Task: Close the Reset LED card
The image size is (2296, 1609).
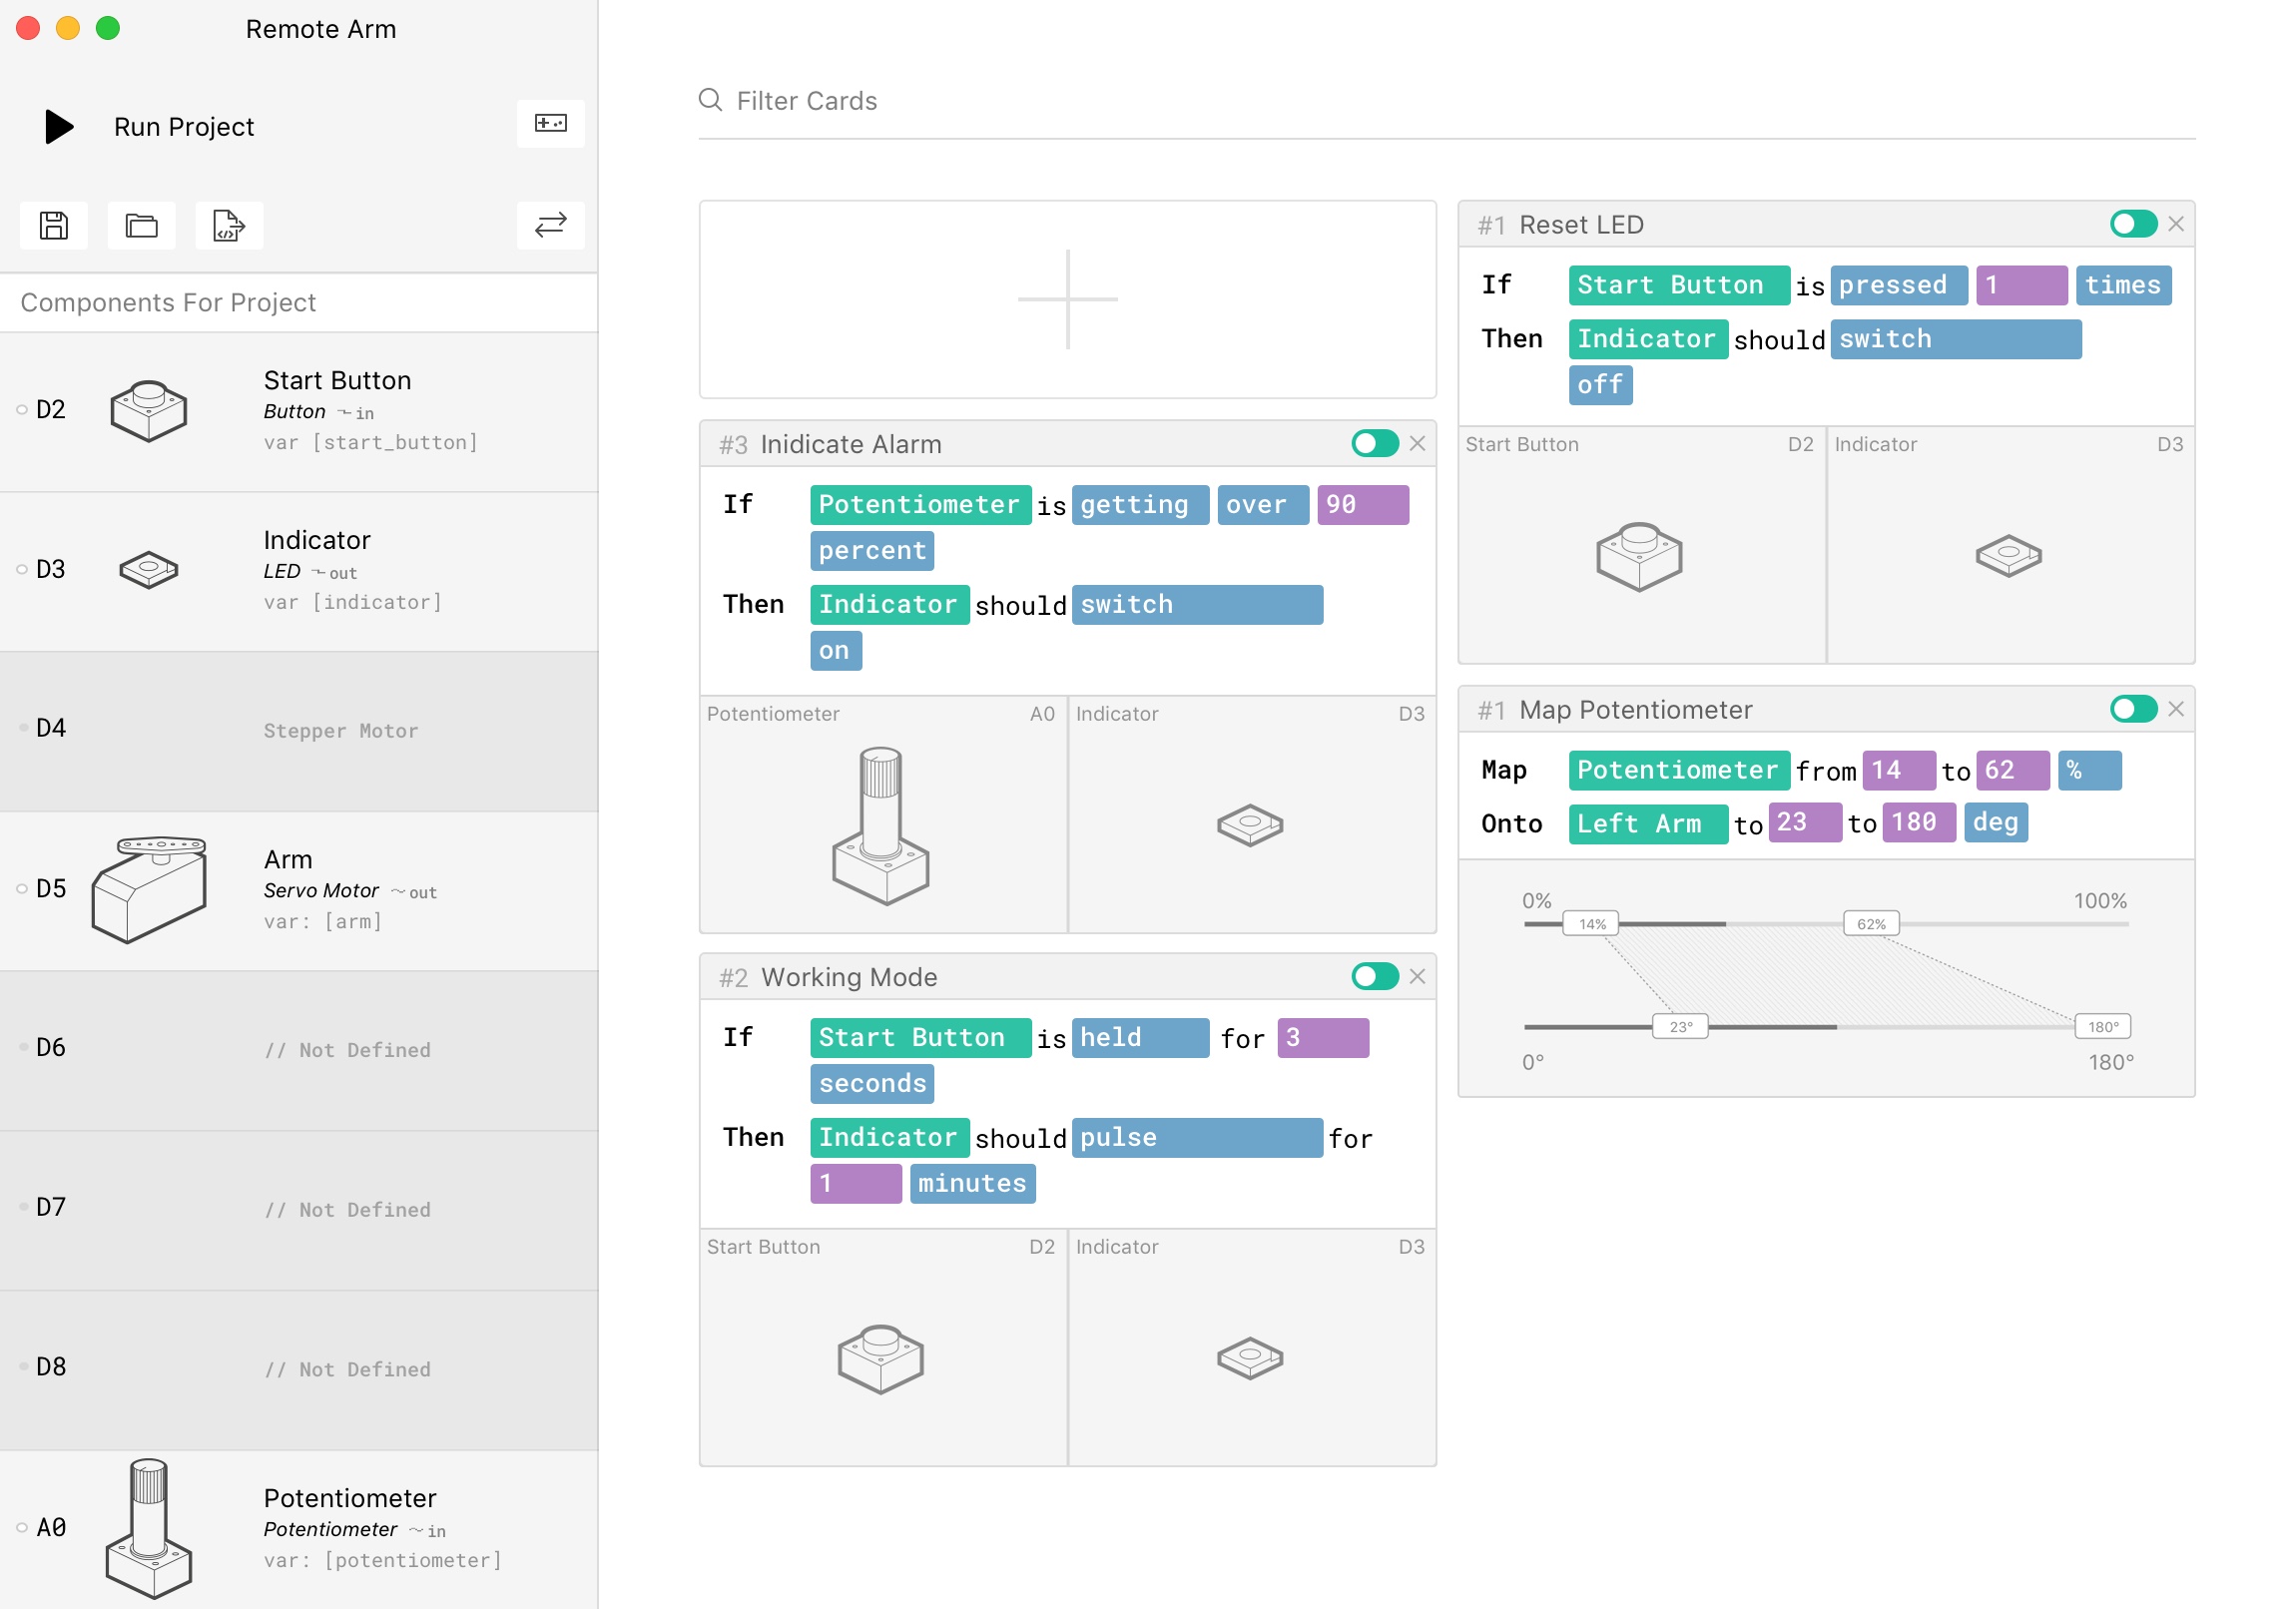Action: (x=2176, y=224)
